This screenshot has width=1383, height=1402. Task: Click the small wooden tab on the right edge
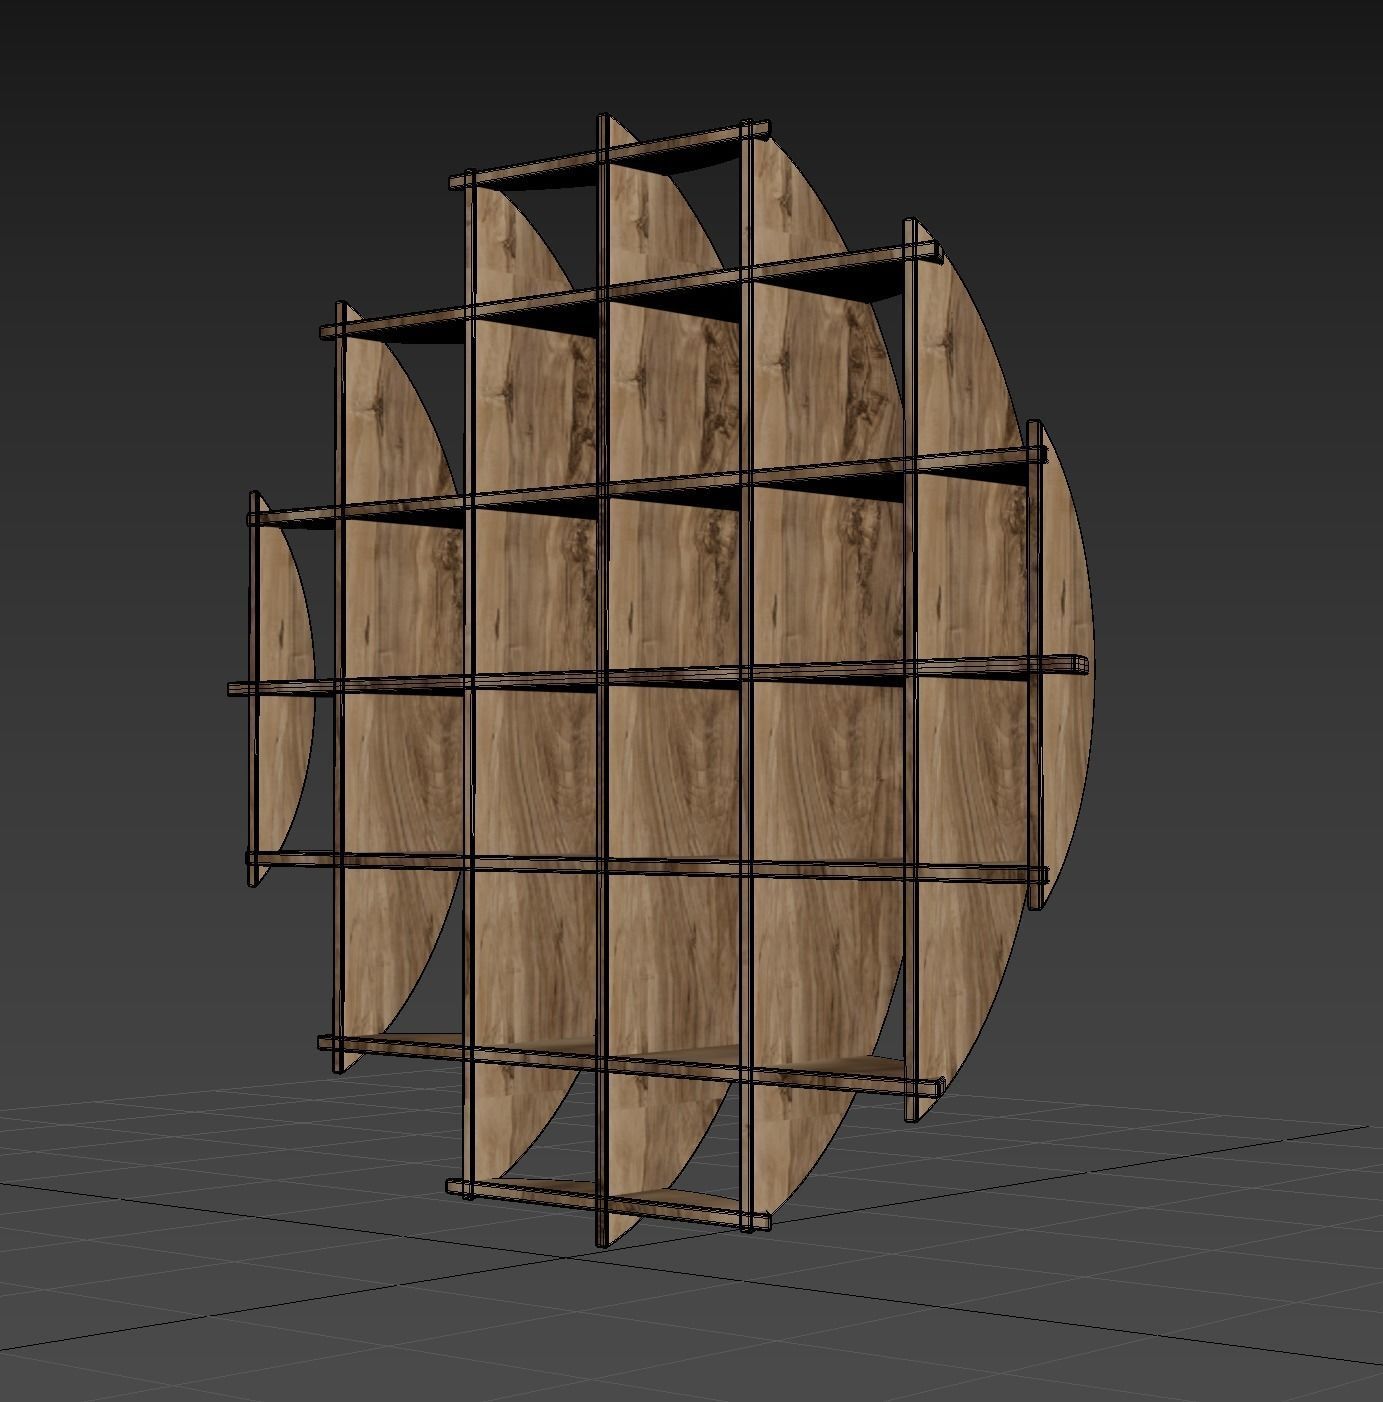(1075, 665)
